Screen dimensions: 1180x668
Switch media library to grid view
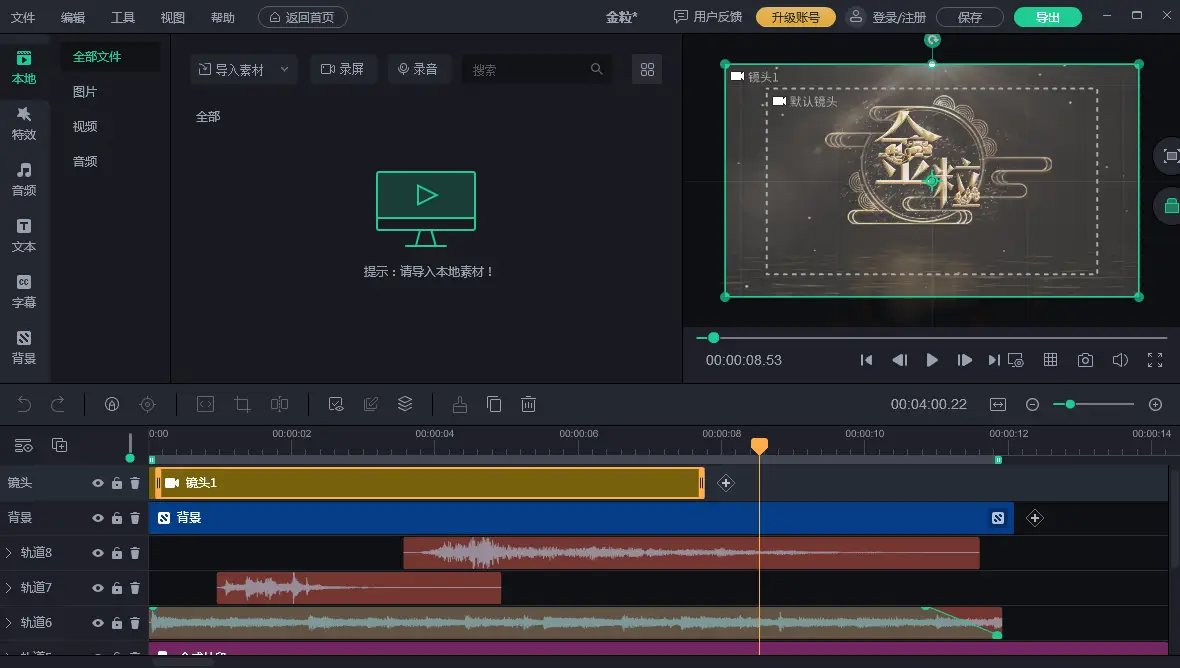click(647, 70)
